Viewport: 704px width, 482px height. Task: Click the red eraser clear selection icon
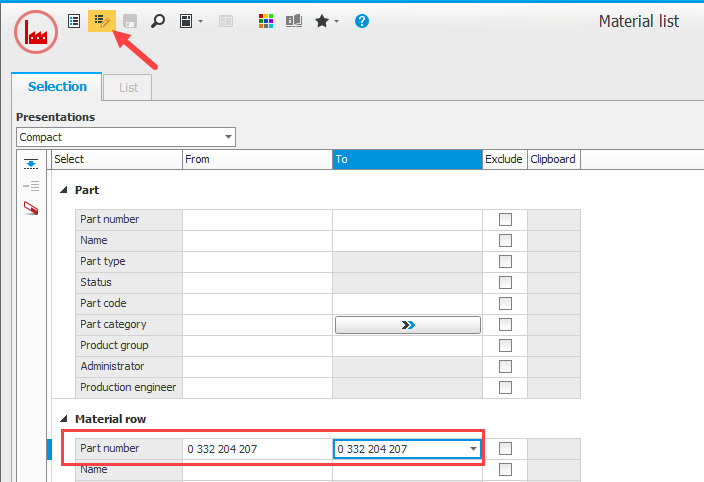click(x=31, y=208)
